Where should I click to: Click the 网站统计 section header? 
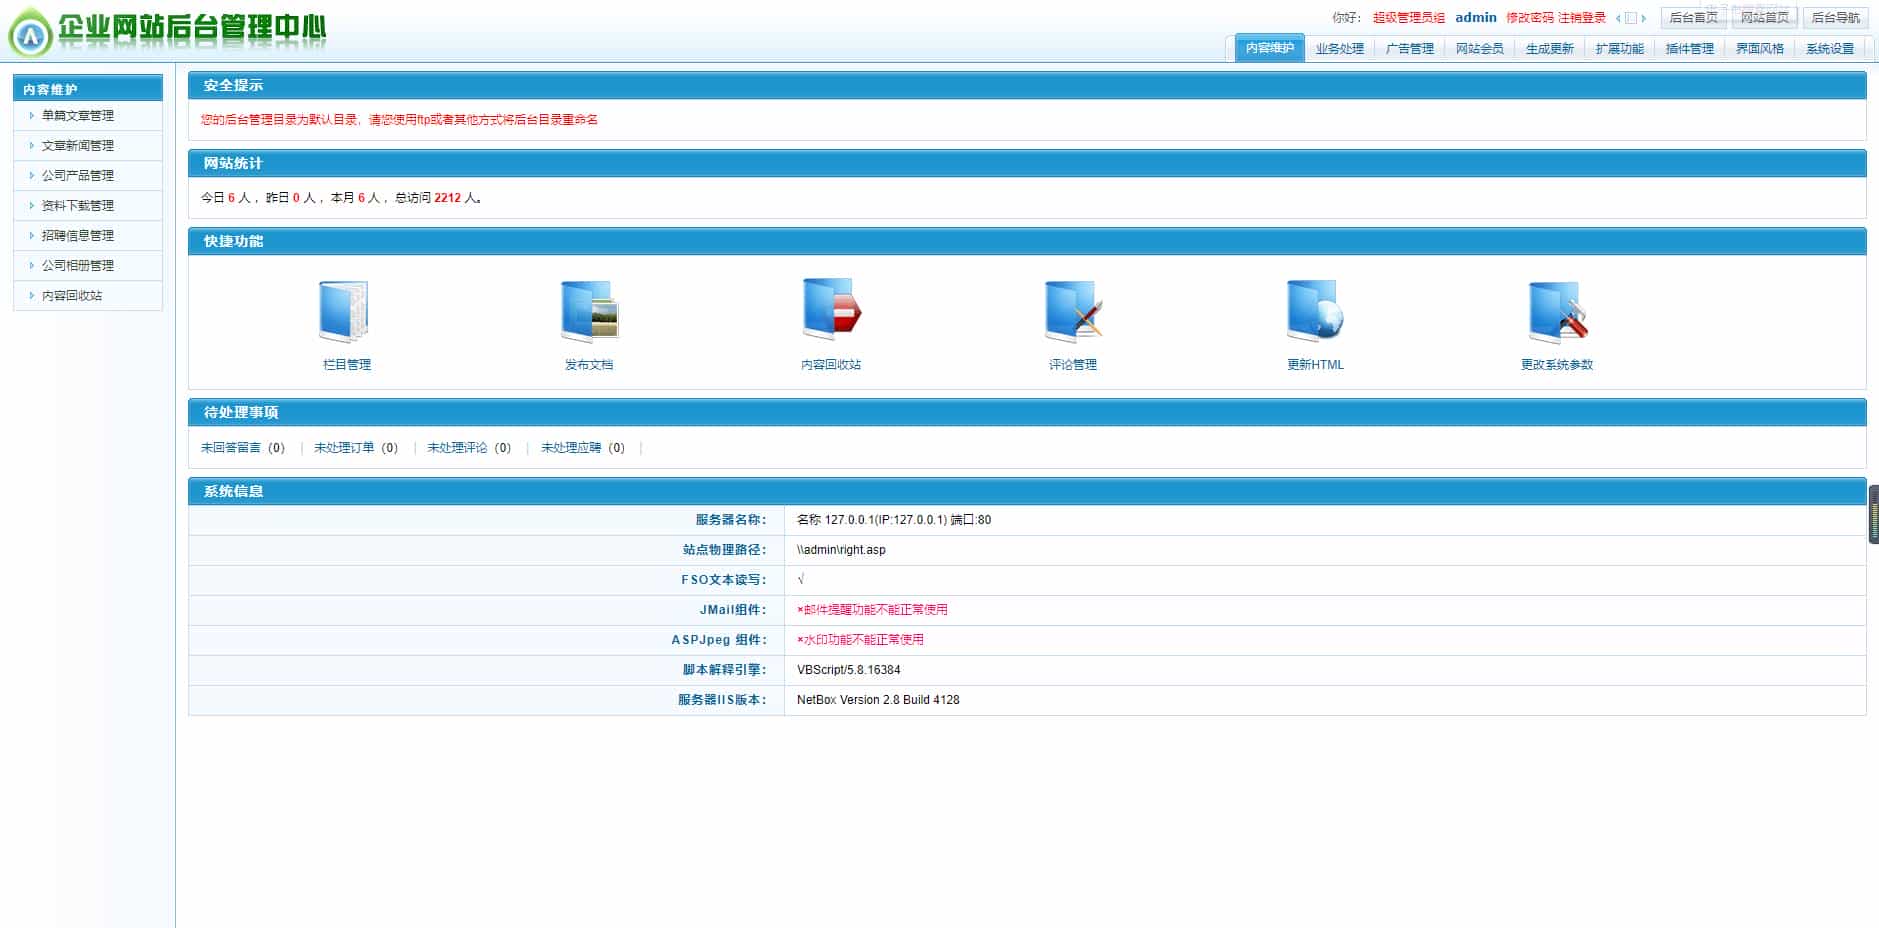click(x=1027, y=163)
